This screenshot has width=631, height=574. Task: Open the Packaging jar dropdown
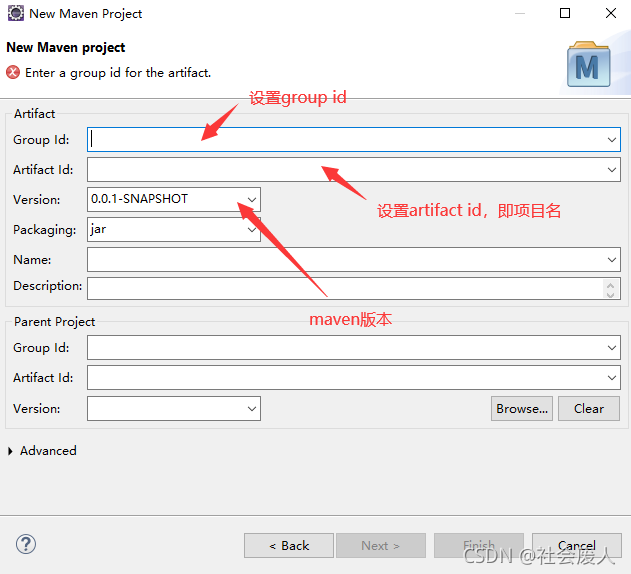tap(252, 229)
